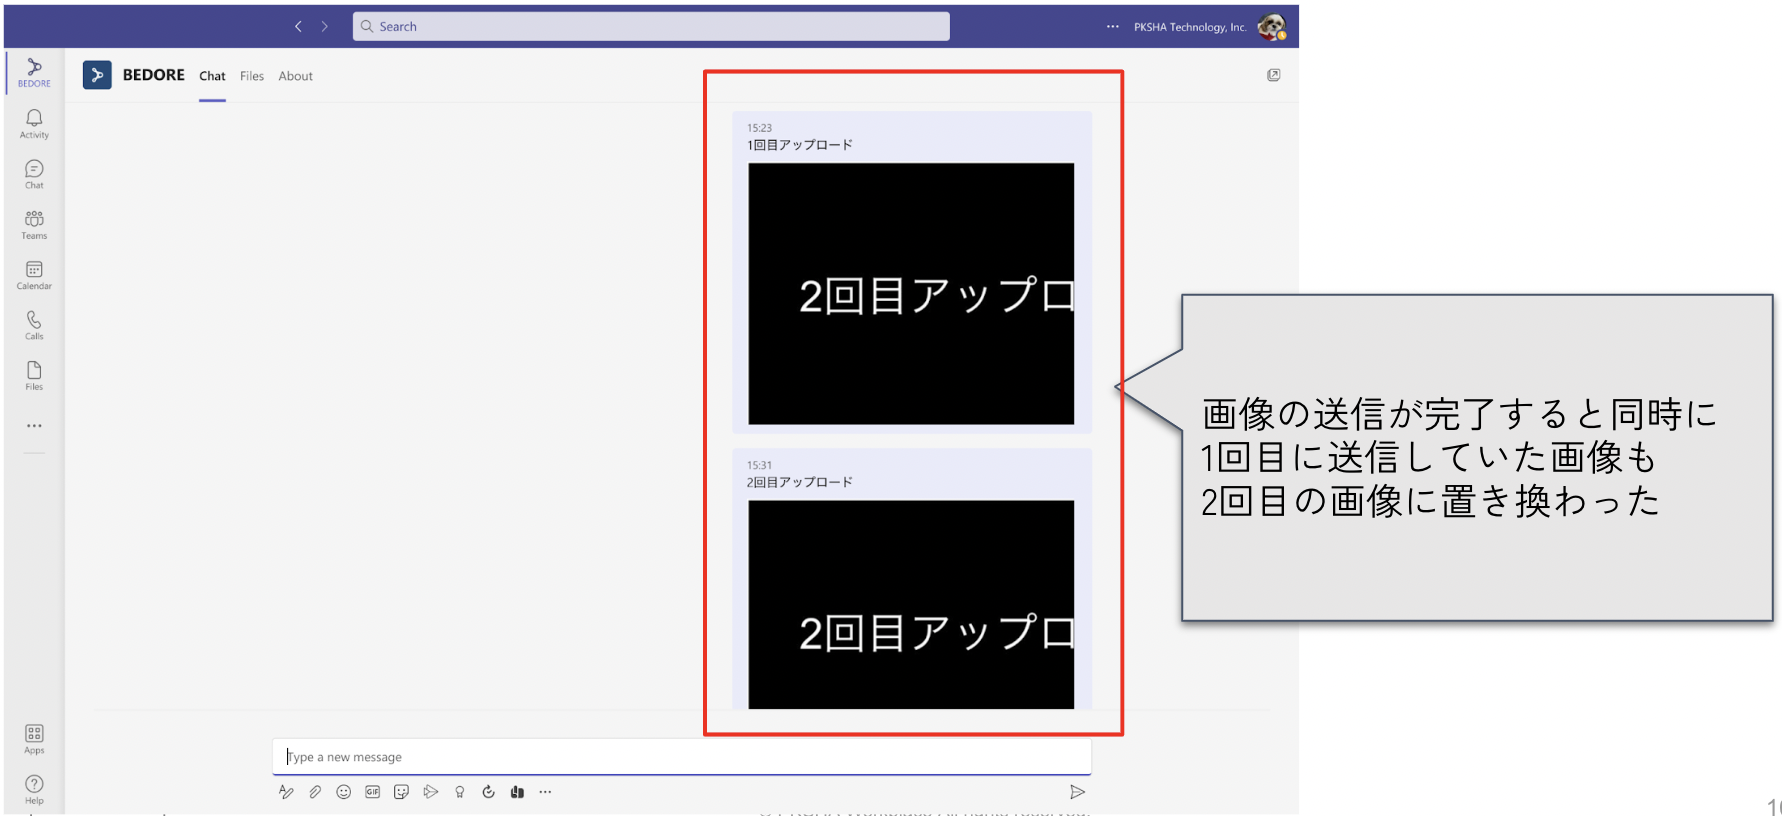Click the 2回目アップロード message text

800,482
